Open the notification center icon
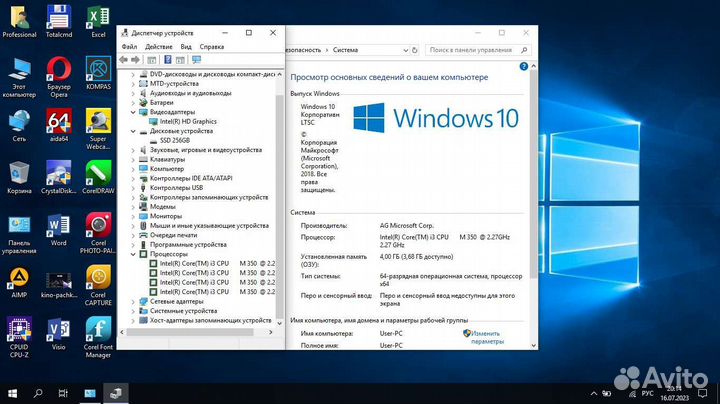This screenshot has width=720, height=404. coord(703,393)
